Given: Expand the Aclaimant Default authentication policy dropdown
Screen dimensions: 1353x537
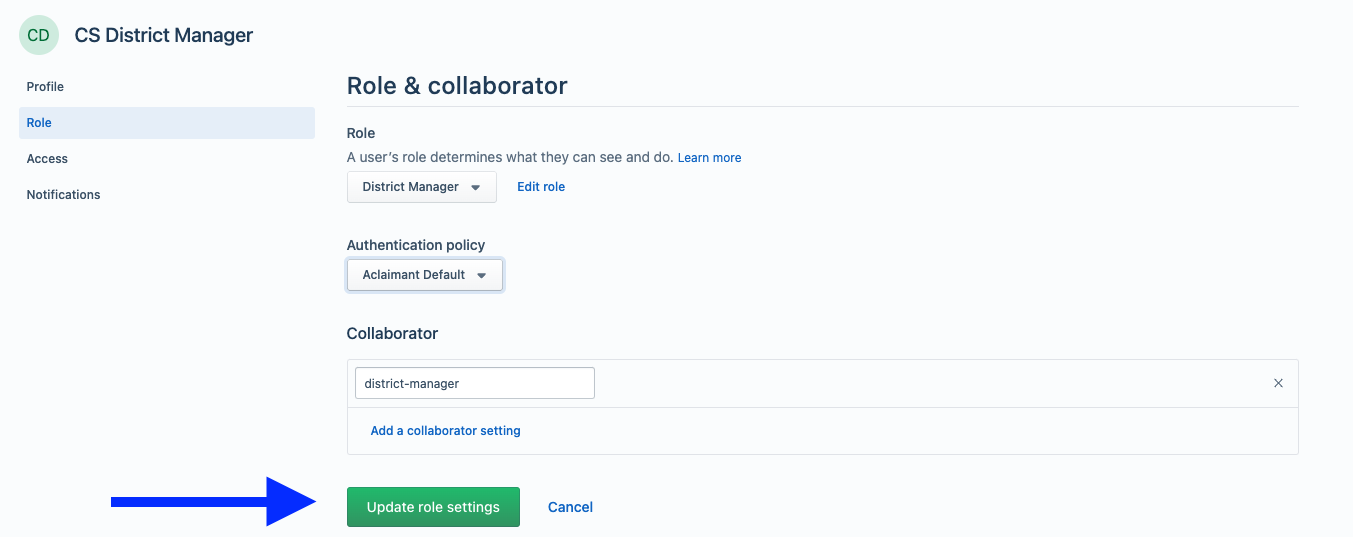Looking at the screenshot, I should coord(425,275).
